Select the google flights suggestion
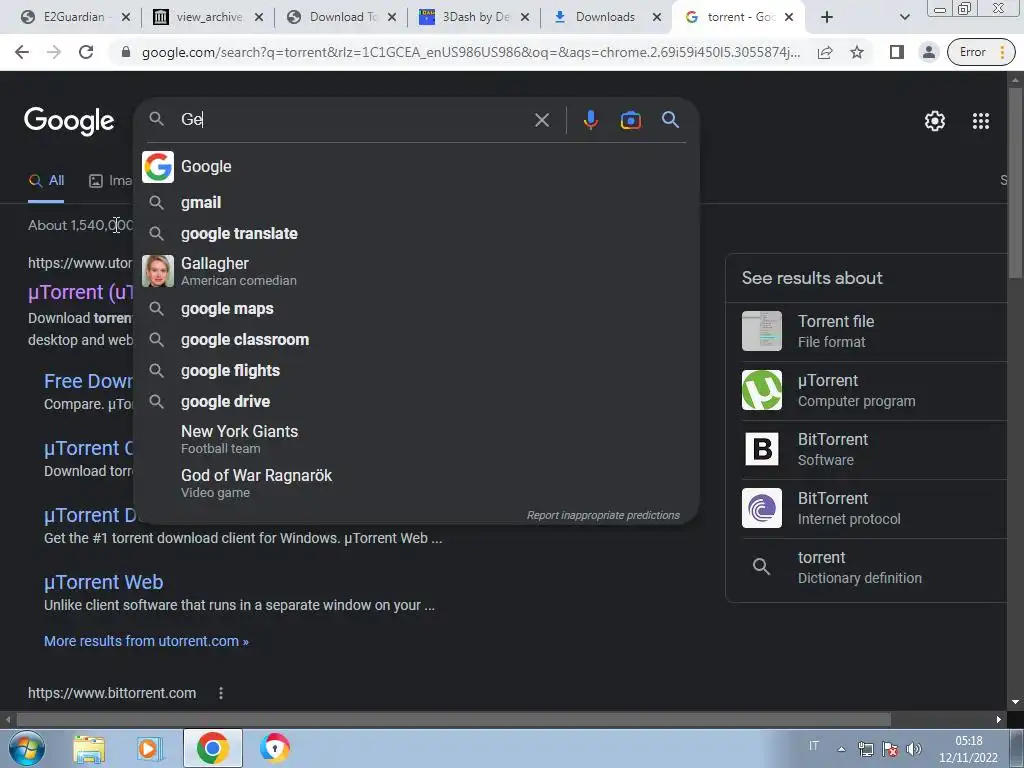This screenshot has height=768, width=1024. pos(417,370)
